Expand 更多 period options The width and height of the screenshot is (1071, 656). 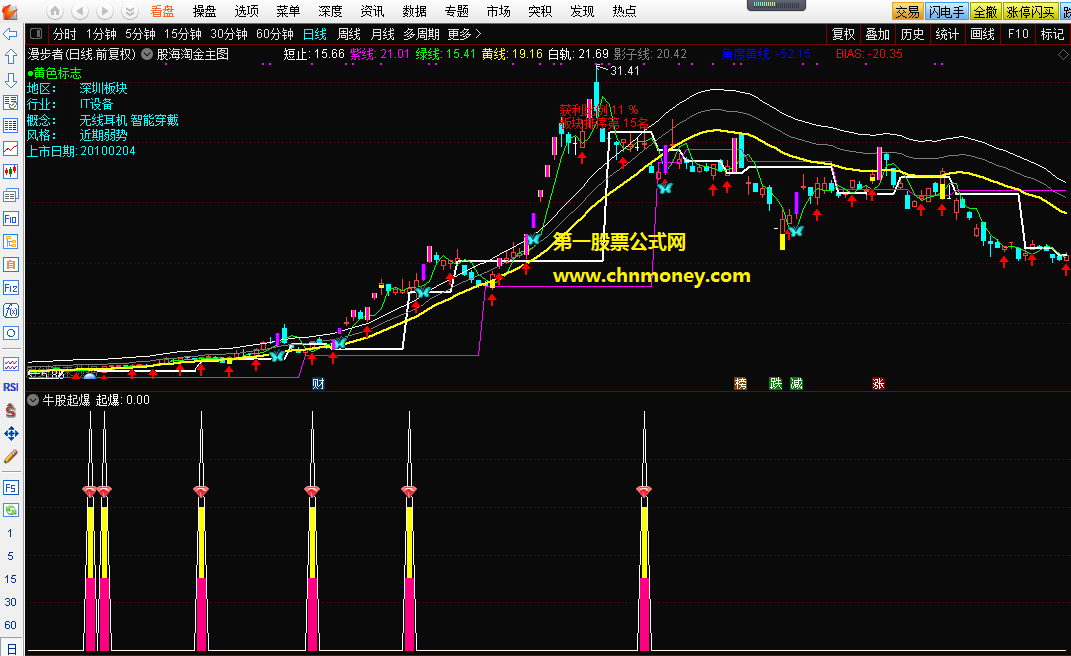[x=464, y=34]
